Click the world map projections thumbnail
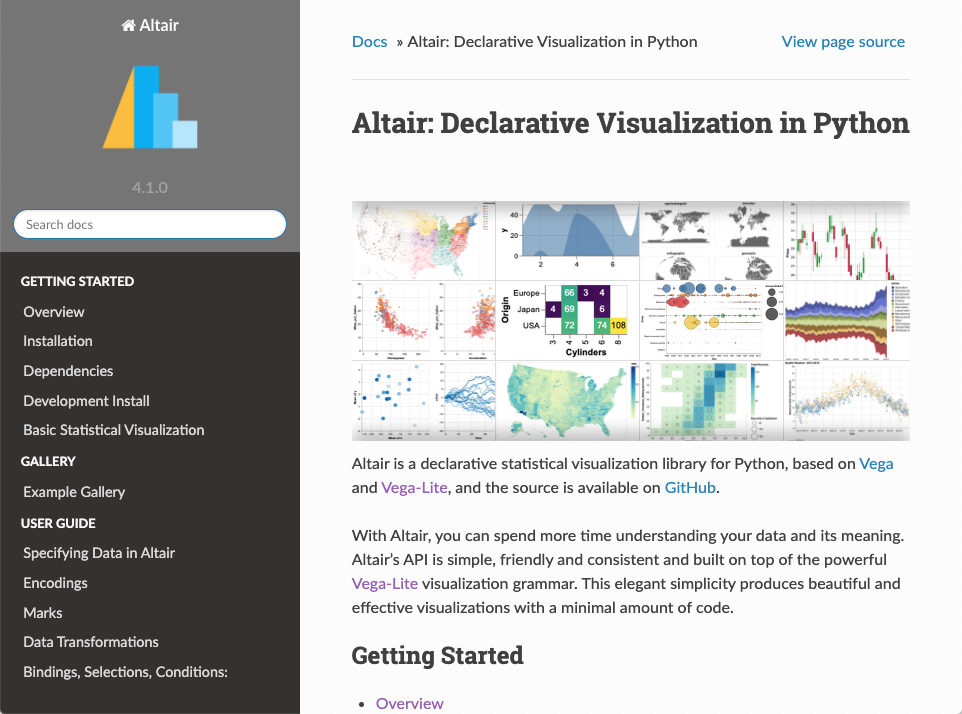The width and height of the screenshot is (962, 714). [712, 240]
